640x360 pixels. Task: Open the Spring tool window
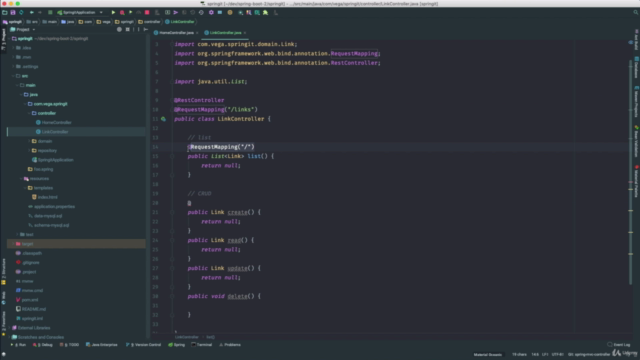pyautogui.click(x=177, y=345)
